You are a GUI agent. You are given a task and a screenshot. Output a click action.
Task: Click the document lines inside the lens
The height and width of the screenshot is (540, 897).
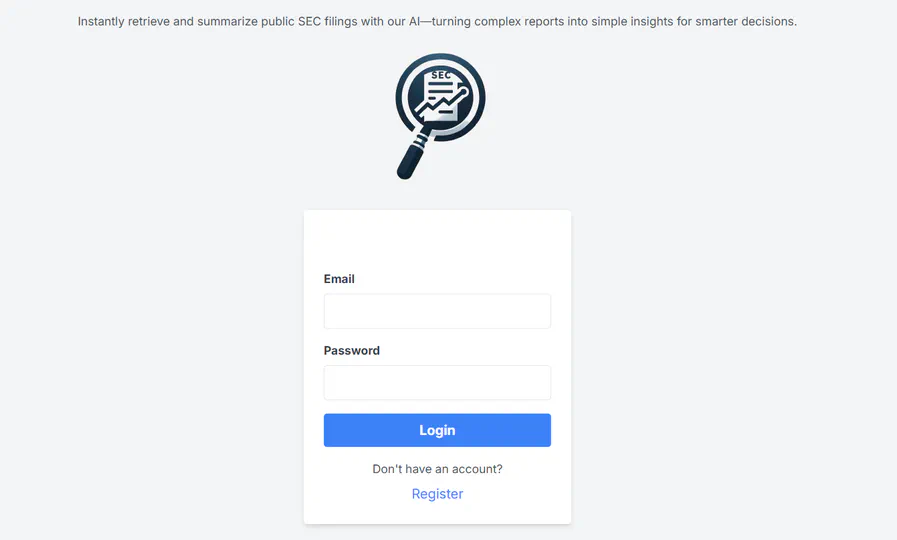point(440,90)
